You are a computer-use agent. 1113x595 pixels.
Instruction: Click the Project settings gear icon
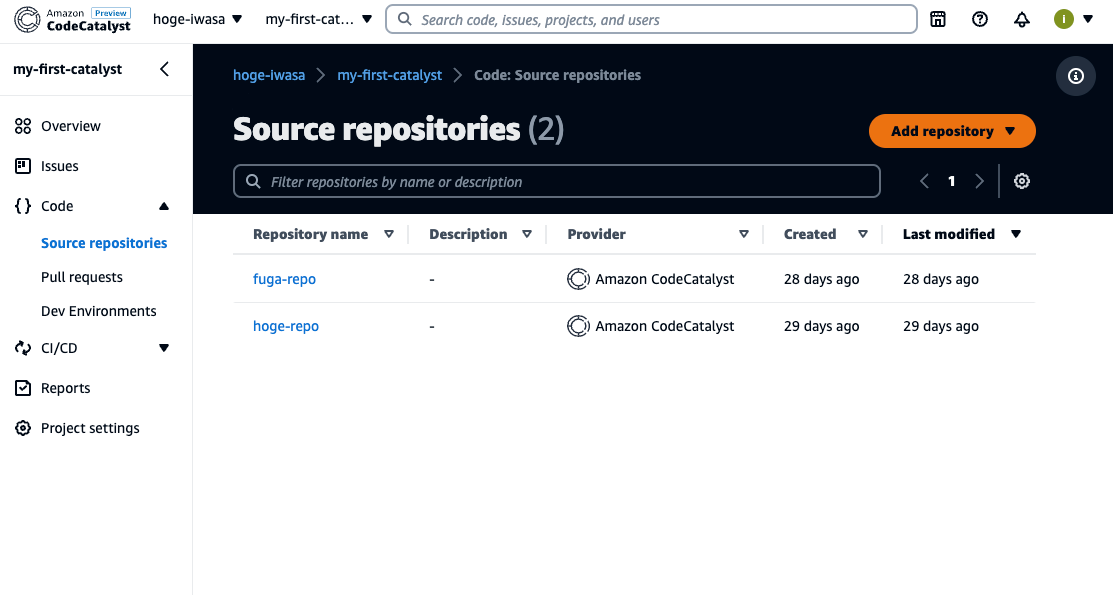click(x=23, y=428)
